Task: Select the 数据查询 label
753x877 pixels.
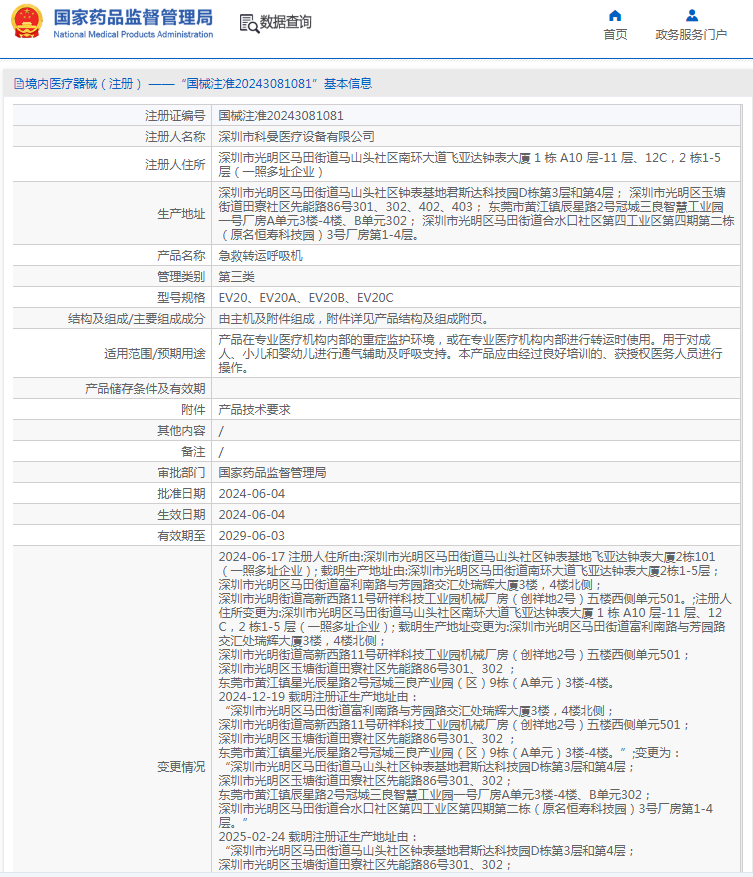Action: [x=285, y=22]
